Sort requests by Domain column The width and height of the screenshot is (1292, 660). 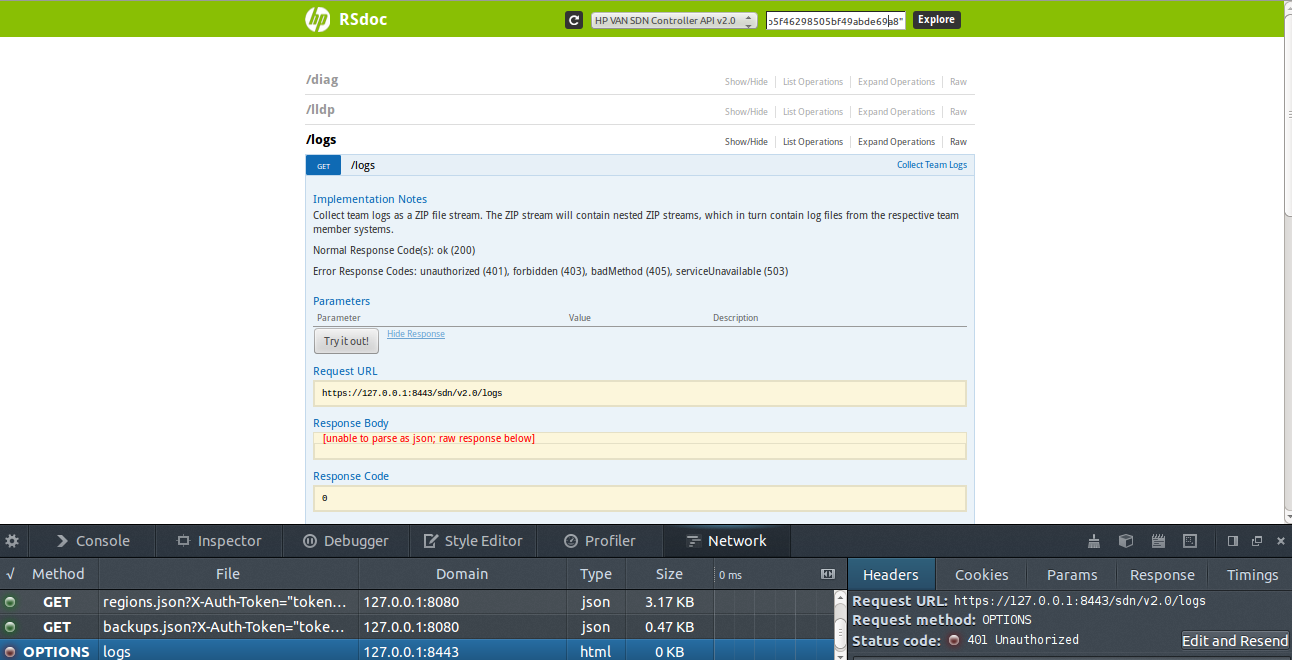click(x=462, y=574)
